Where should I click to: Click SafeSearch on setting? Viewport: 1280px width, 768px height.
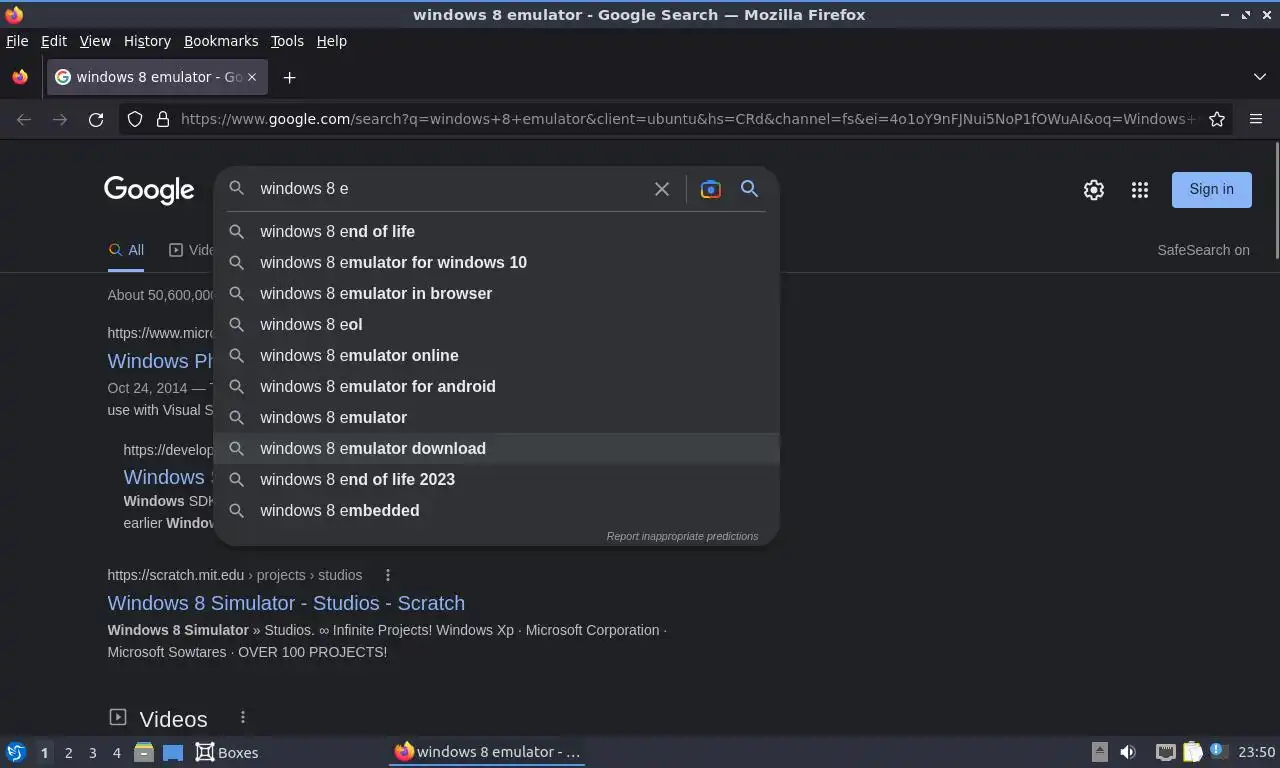click(1203, 250)
